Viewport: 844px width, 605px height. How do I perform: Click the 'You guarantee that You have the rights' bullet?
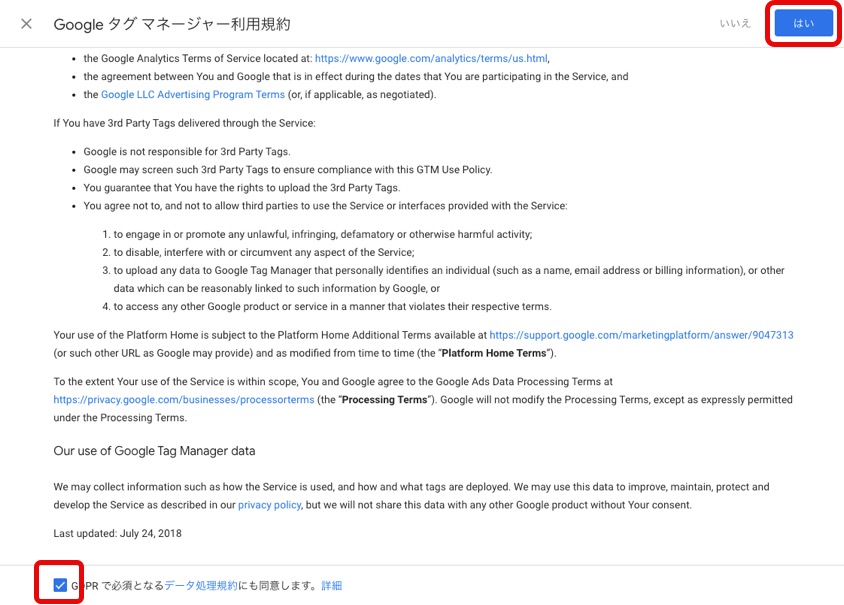[x=241, y=187]
